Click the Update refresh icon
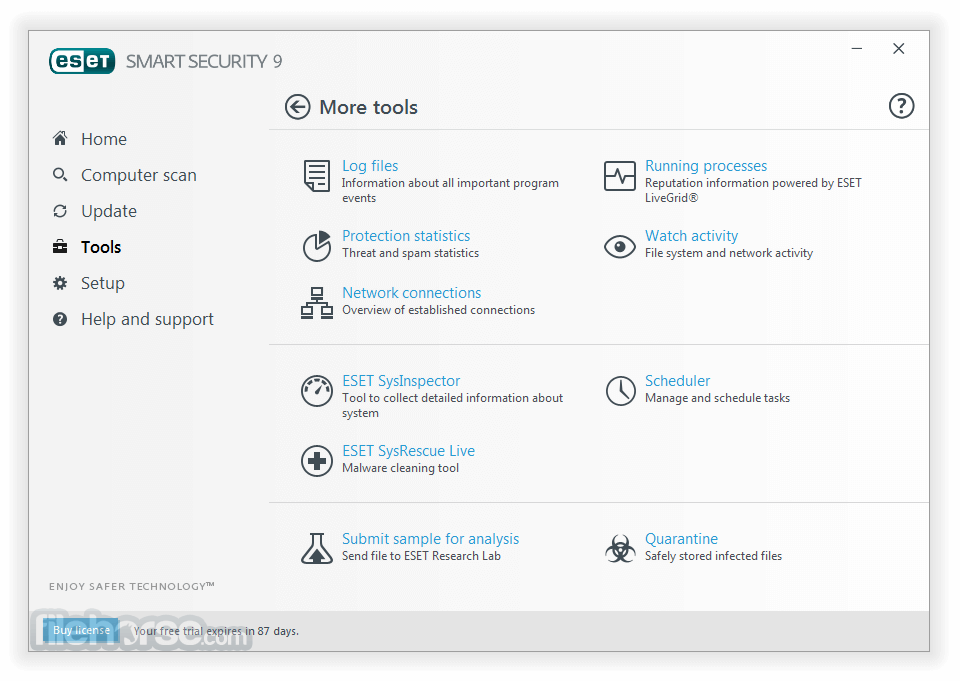The image size is (960, 681). point(60,211)
